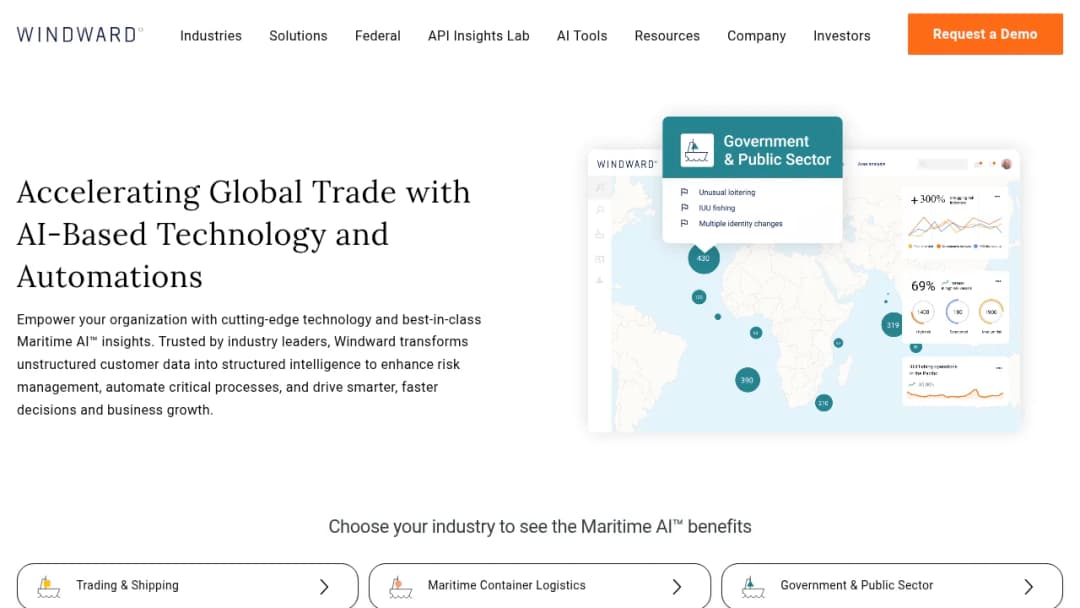Click the Maritime Container Logistics ship icon
1080x608 pixels.
point(400,587)
